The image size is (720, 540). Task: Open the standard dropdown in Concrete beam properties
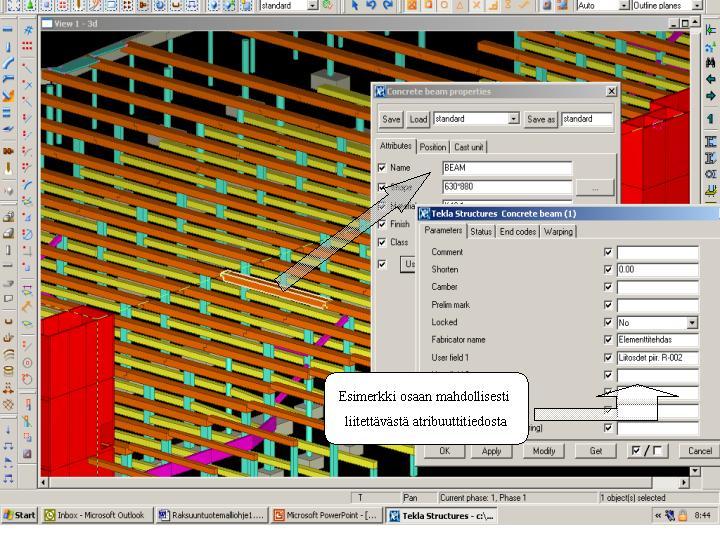click(x=514, y=119)
